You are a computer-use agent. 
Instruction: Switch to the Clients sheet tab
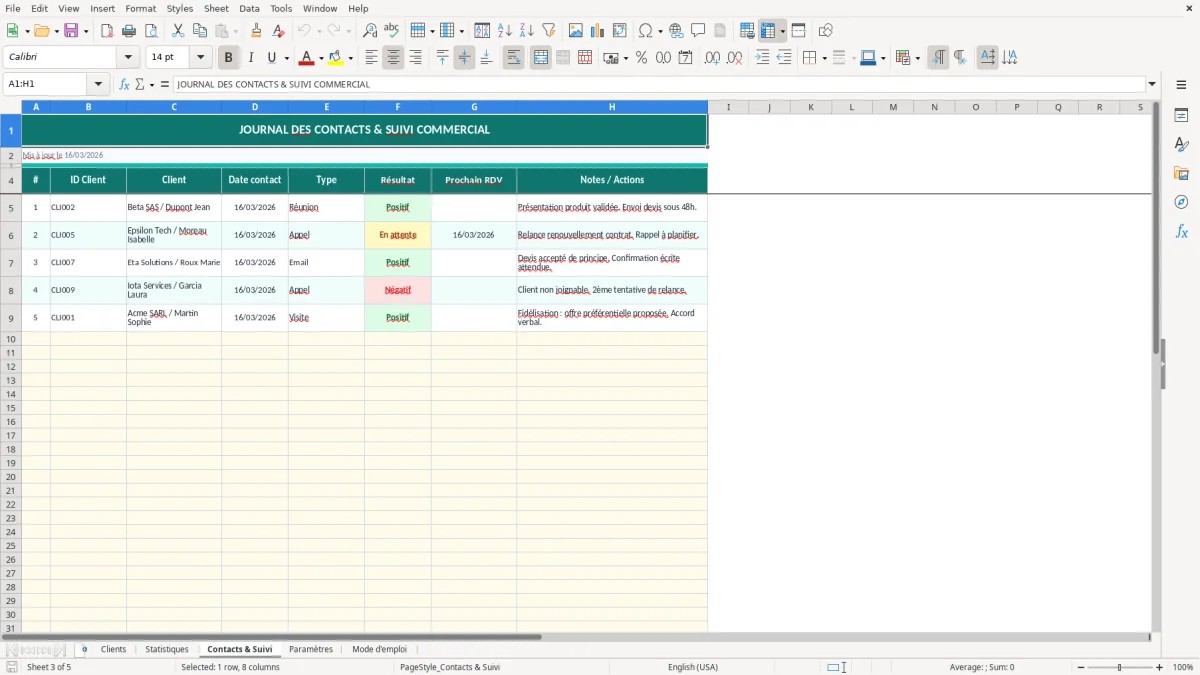point(113,650)
